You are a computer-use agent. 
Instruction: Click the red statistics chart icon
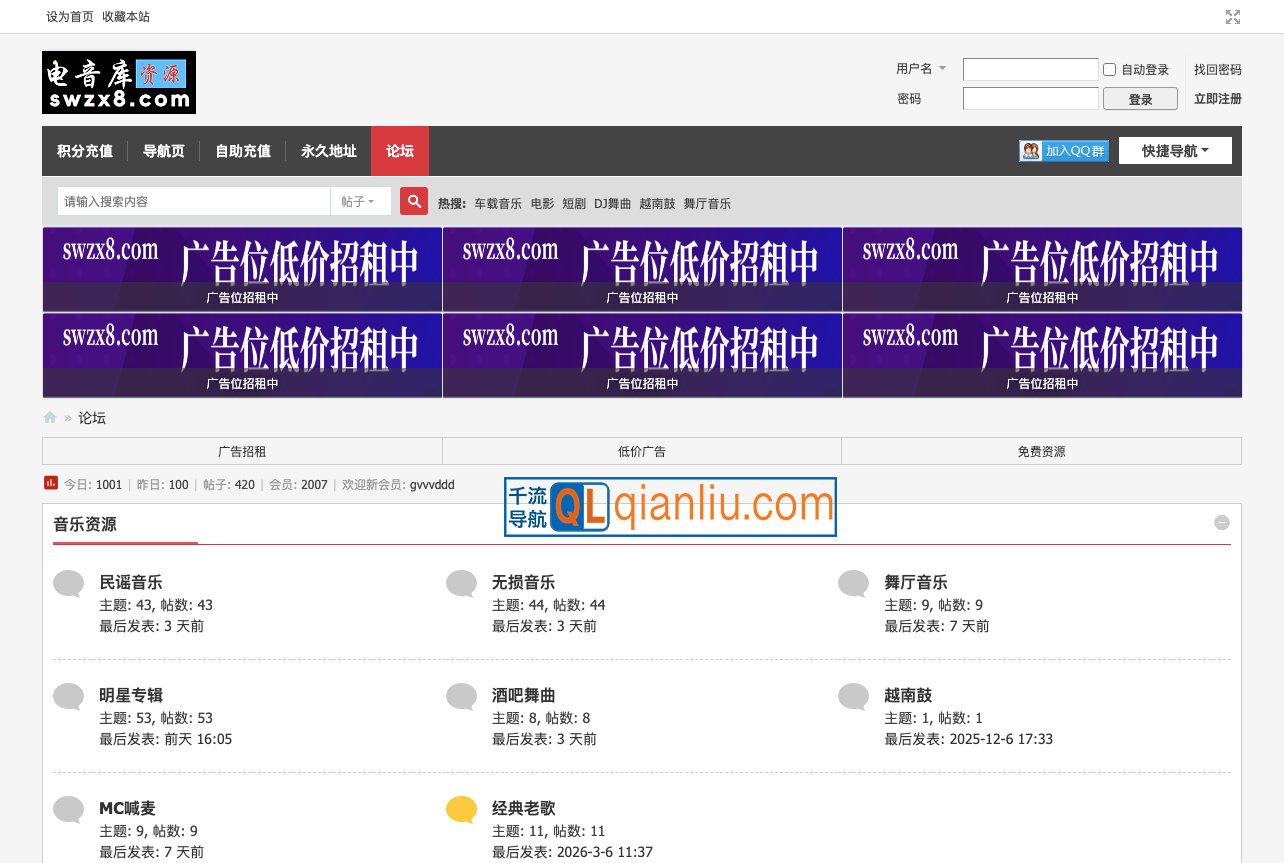tap(51, 483)
